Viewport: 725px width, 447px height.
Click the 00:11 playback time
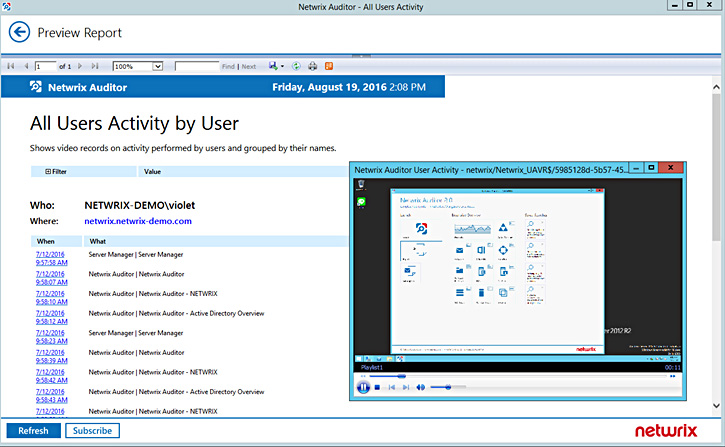tap(673, 367)
